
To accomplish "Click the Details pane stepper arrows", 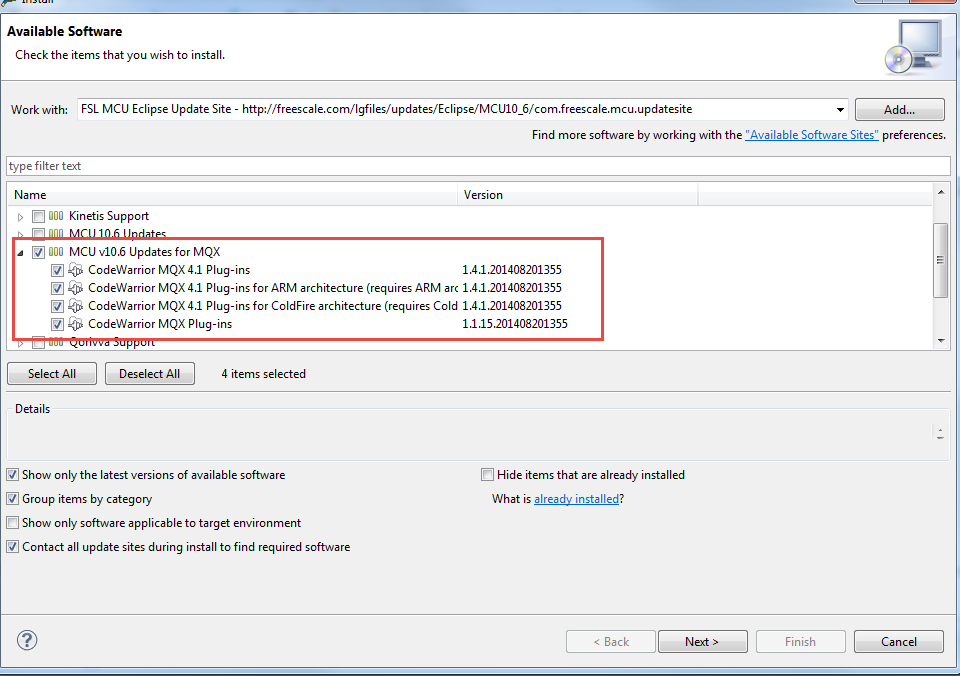I will [x=940, y=434].
